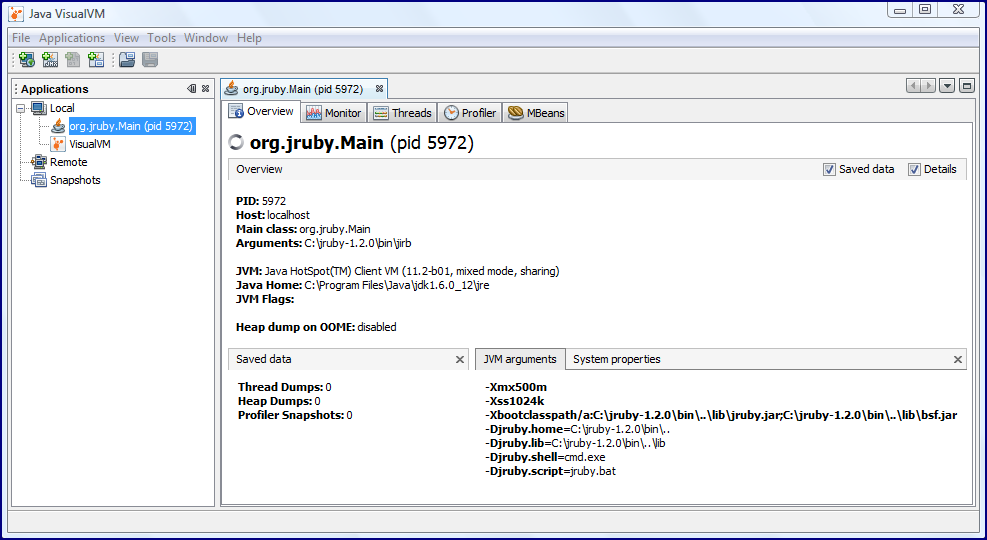Click the -Xmx500m argument
Viewport: 987px width, 540px height.
pos(516,387)
